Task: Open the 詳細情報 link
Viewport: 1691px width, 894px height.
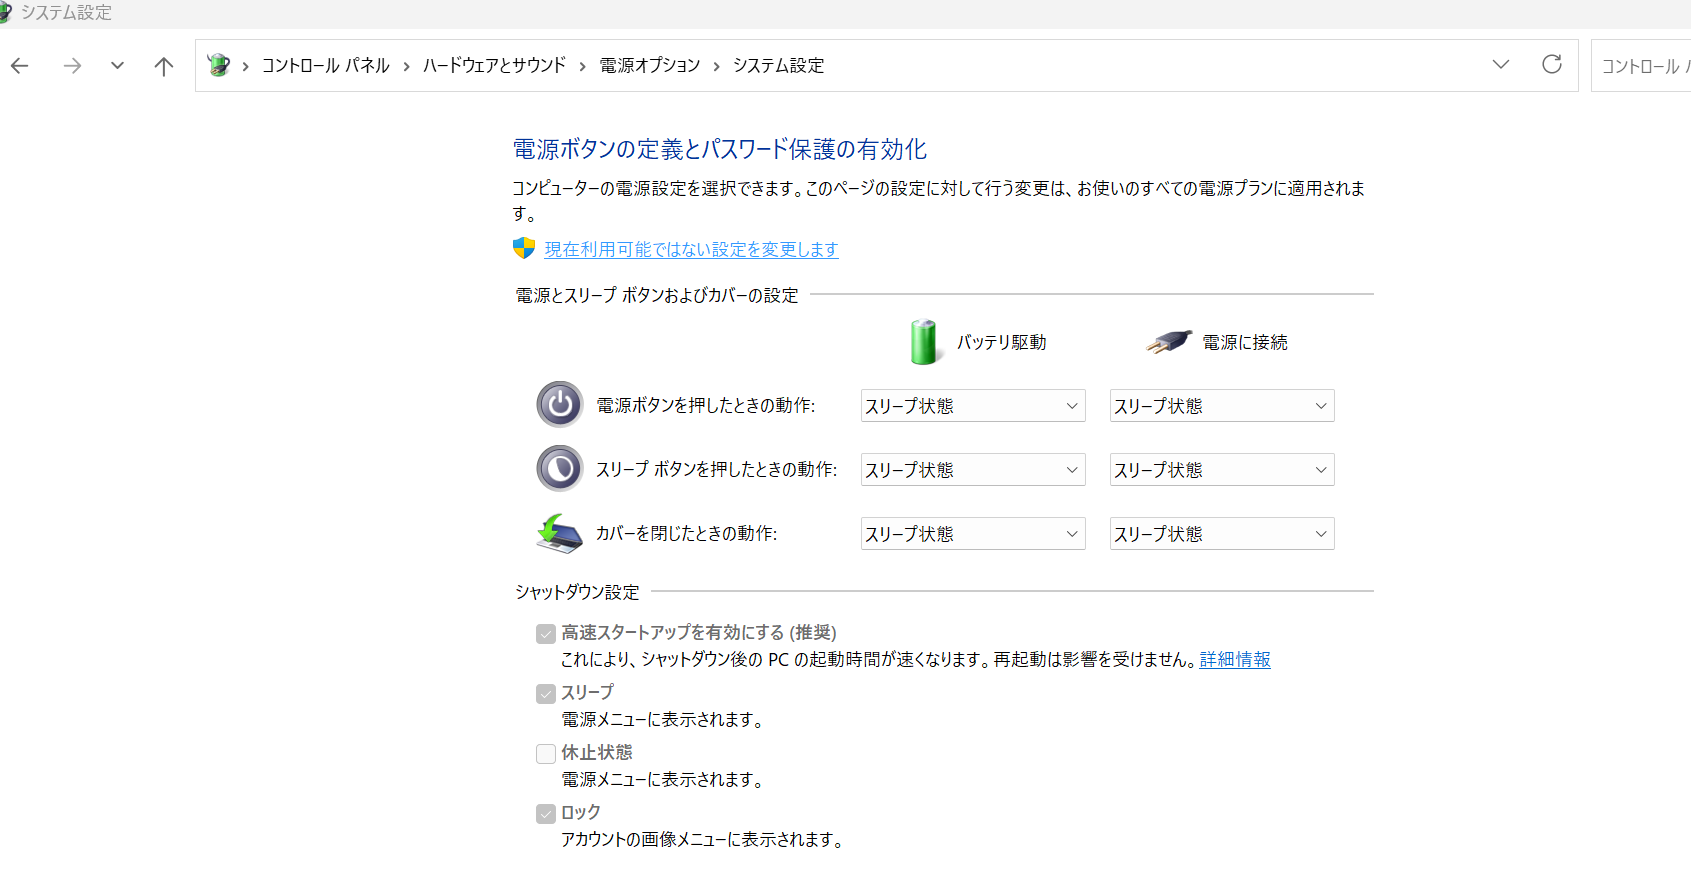Action: point(1235,660)
